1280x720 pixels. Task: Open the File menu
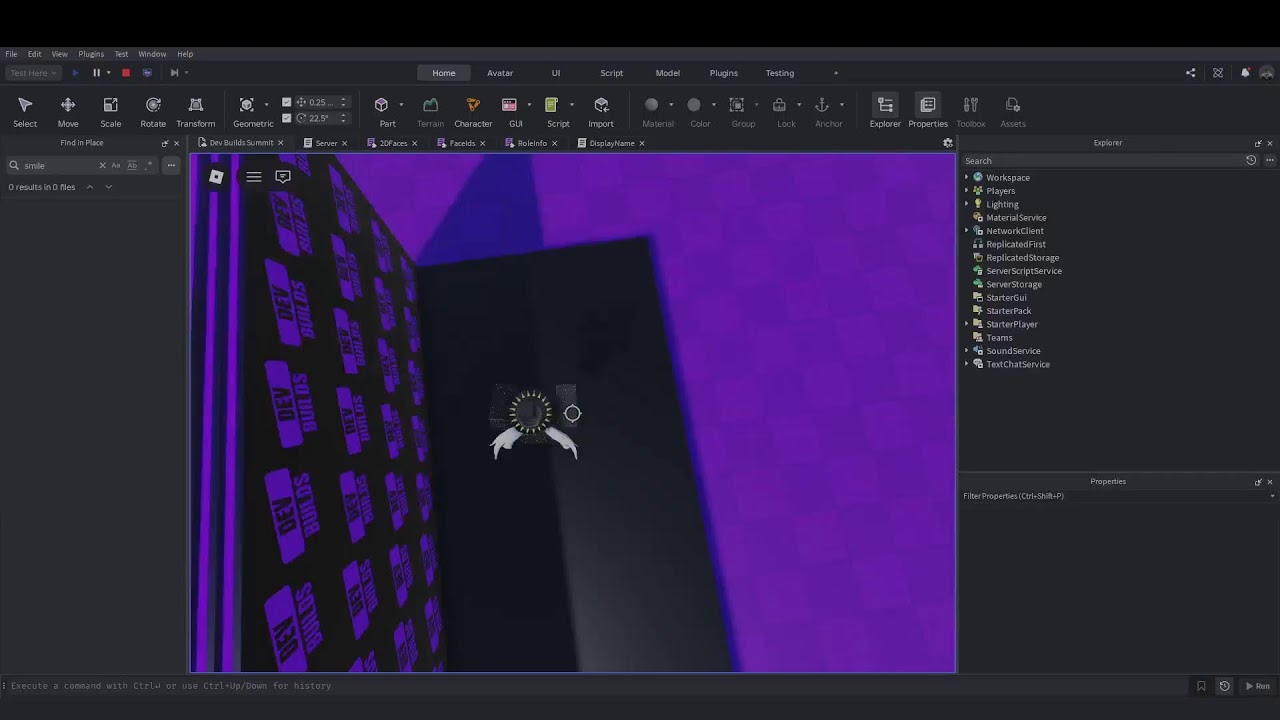[x=11, y=54]
